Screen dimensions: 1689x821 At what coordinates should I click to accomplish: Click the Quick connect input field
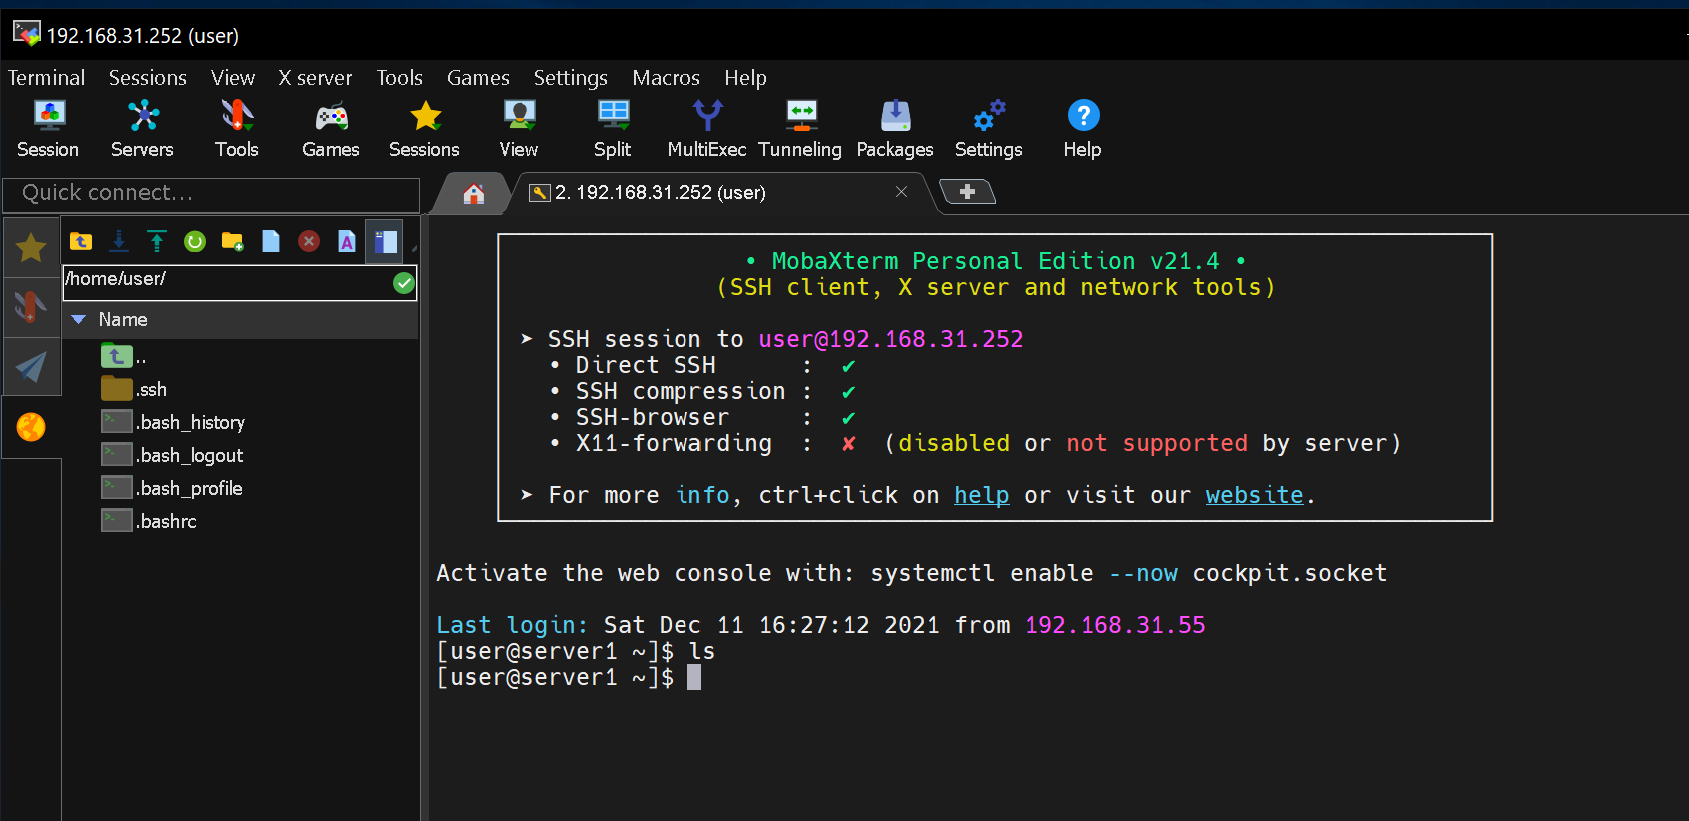[211, 193]
